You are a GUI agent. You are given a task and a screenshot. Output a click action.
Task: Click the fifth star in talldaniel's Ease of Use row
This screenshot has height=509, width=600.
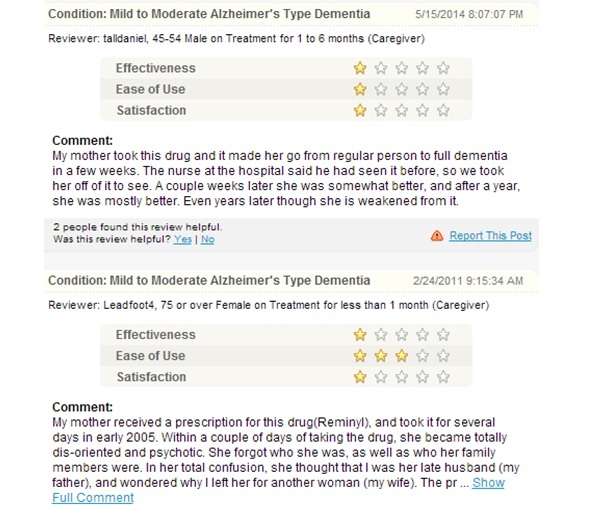click(443, 89)
